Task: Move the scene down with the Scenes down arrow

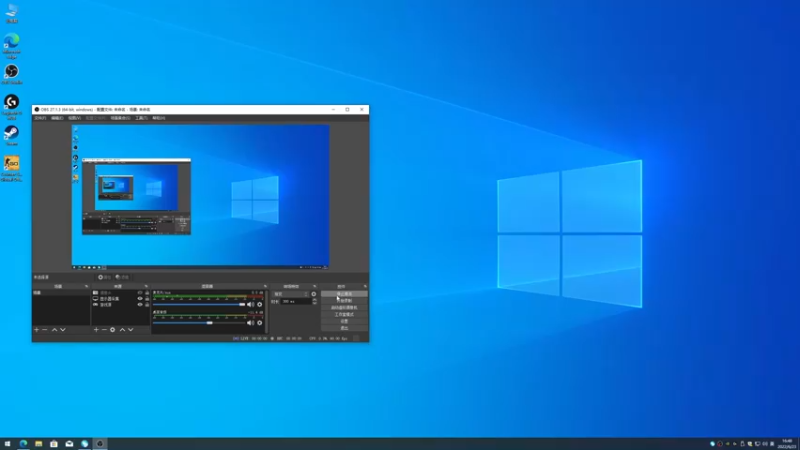Action: pos(63,330)
